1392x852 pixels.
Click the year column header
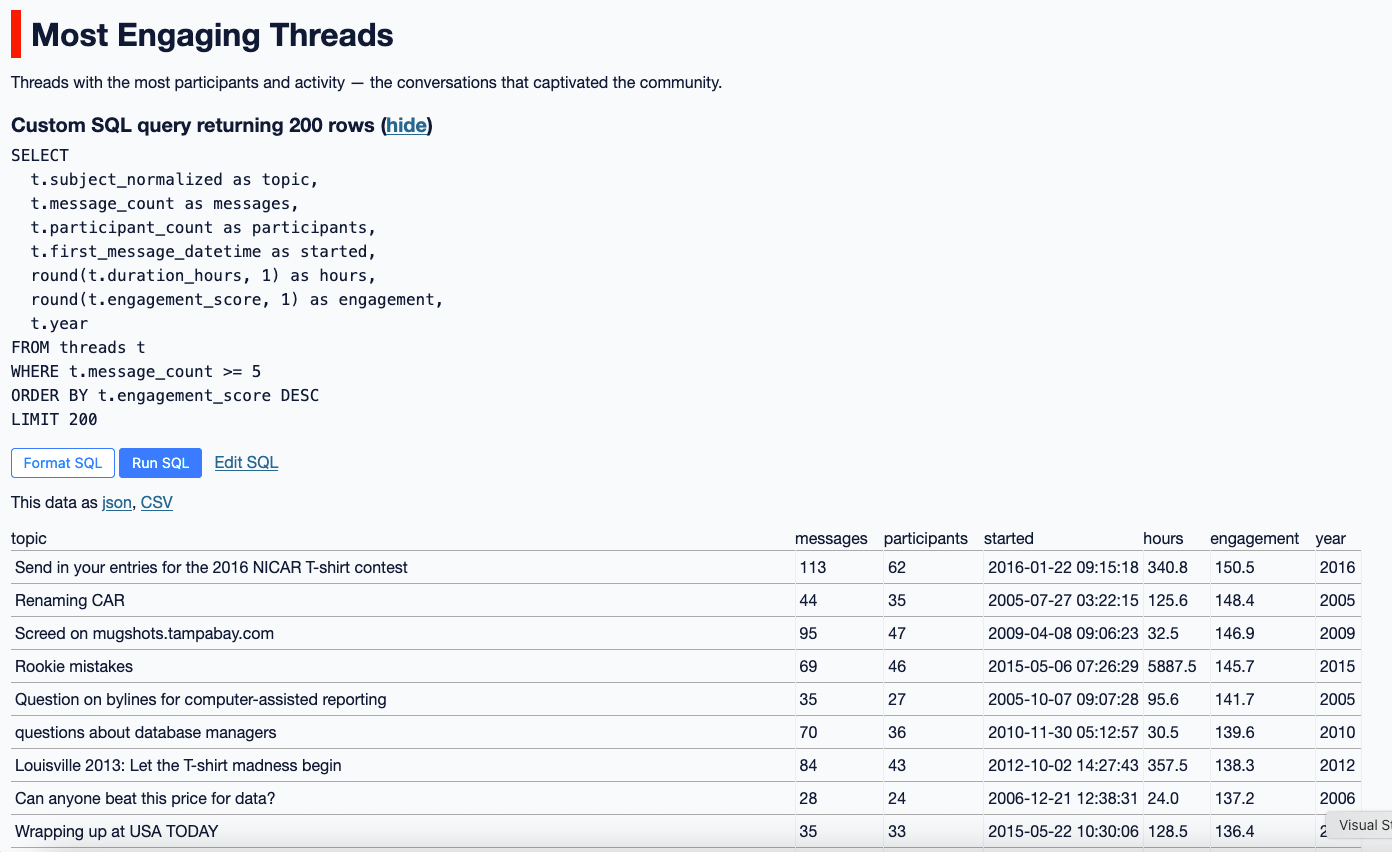1330,538
